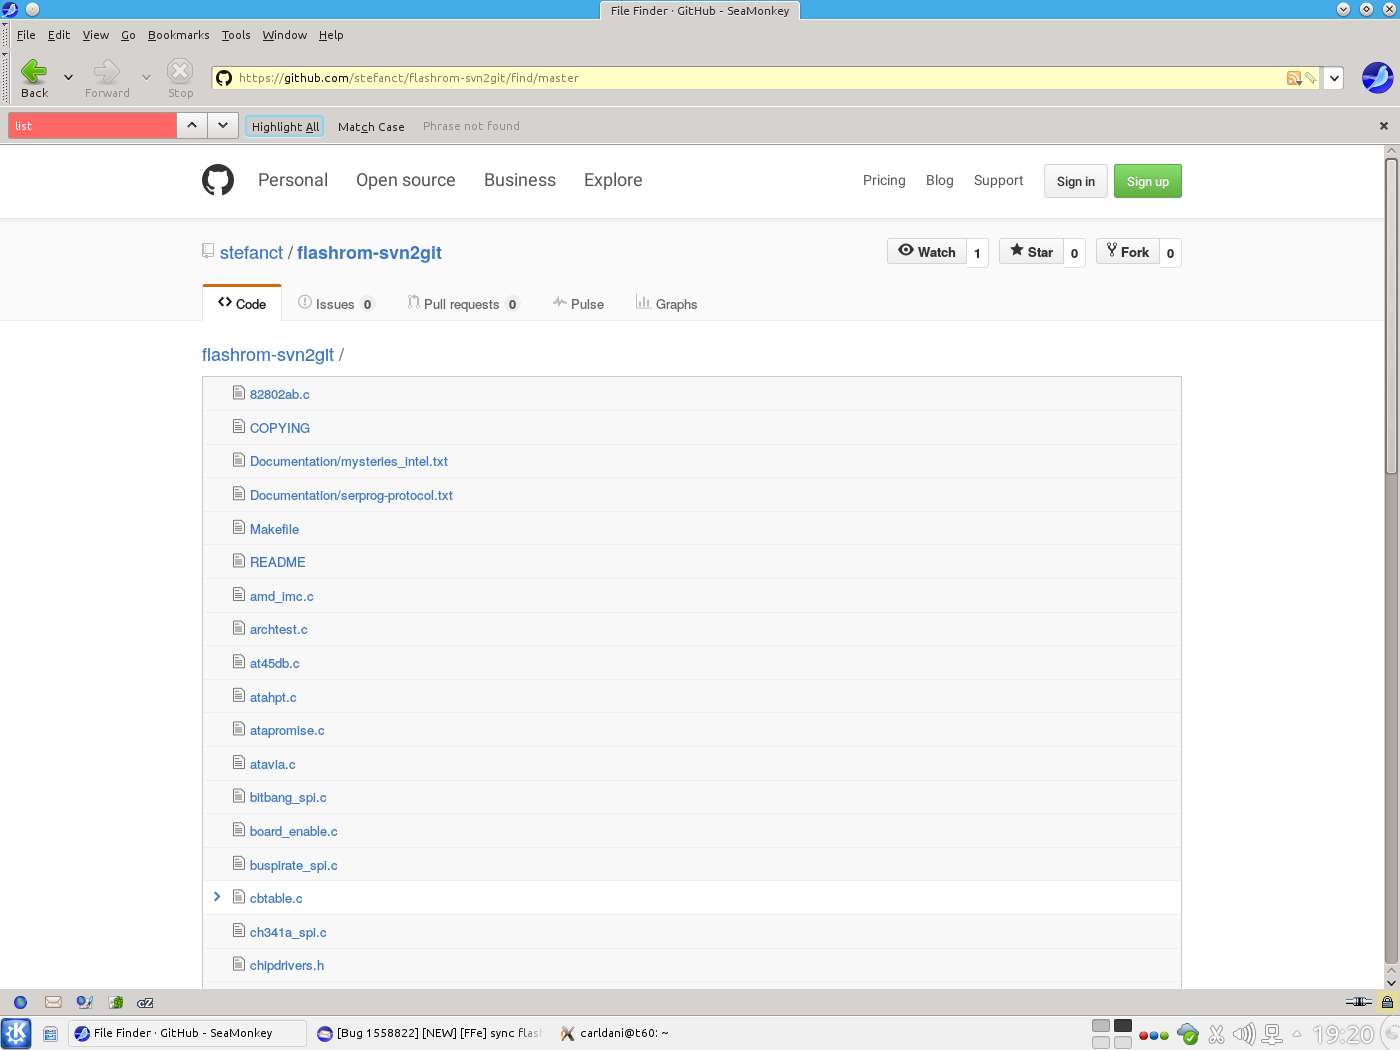The height and width of the screenshot is (1050, 1400).
Task: Click the Watch button
Action: (x=927, y=252)
